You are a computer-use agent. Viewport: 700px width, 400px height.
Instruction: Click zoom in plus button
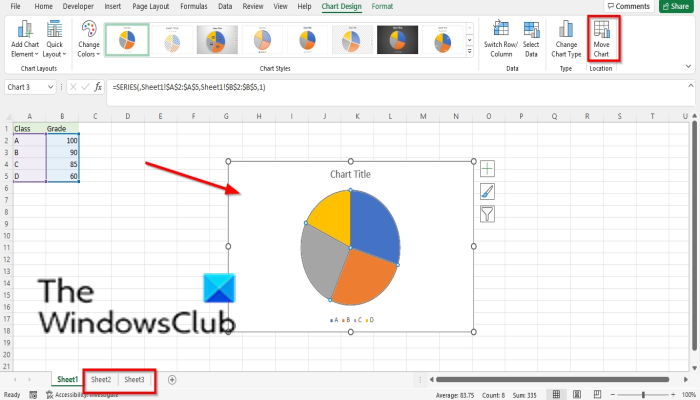pos(673,395)
